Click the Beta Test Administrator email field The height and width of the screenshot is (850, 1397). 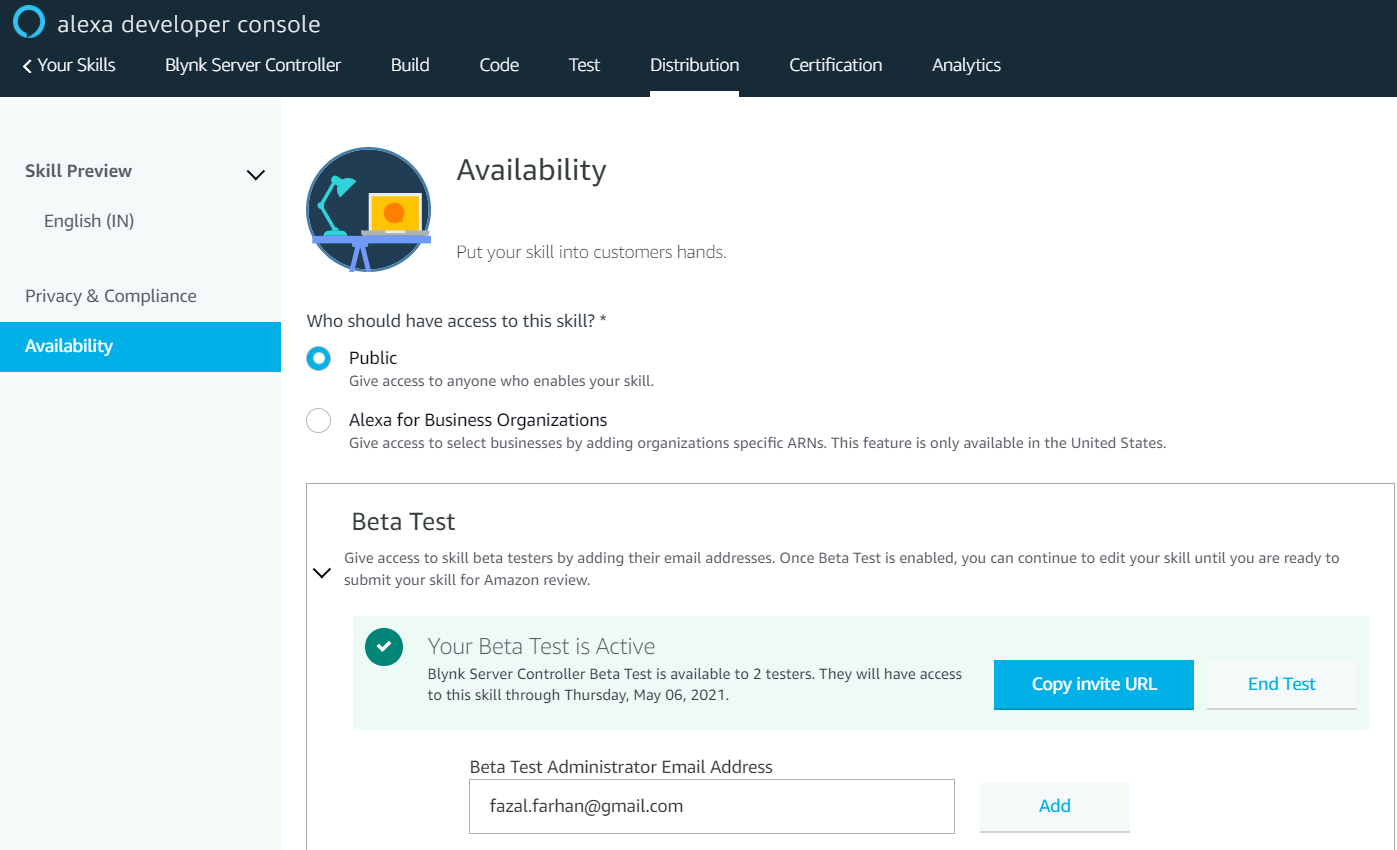(x=712, y=806)
